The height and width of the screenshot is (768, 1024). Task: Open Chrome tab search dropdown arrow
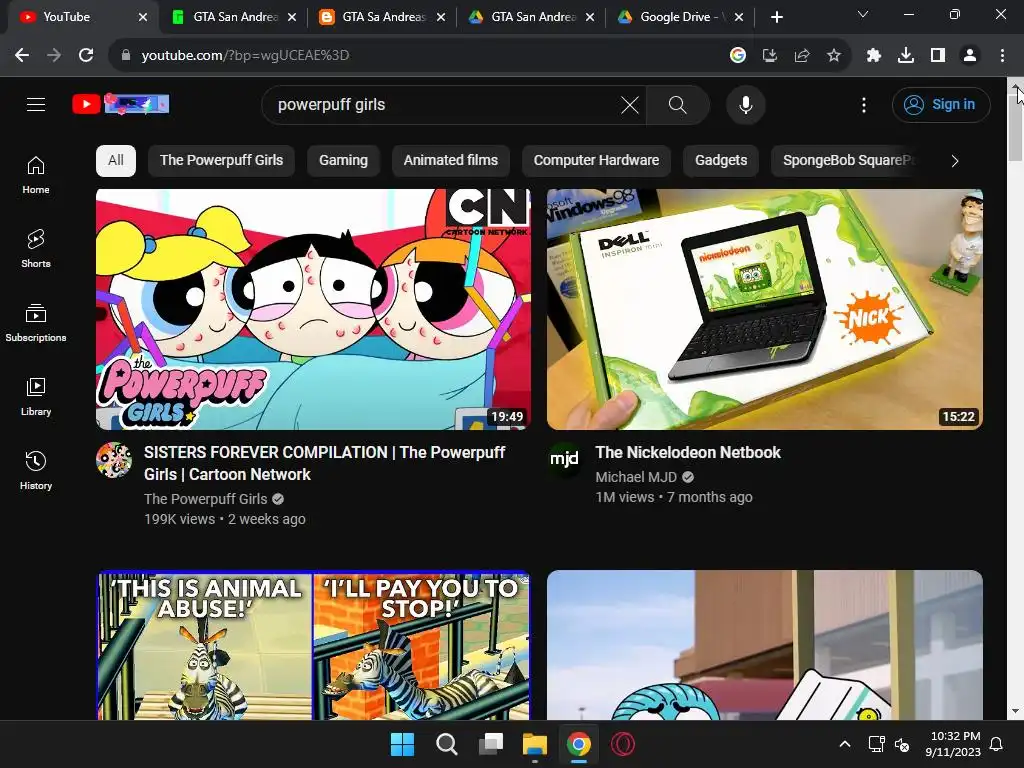(x=863, y=14)
